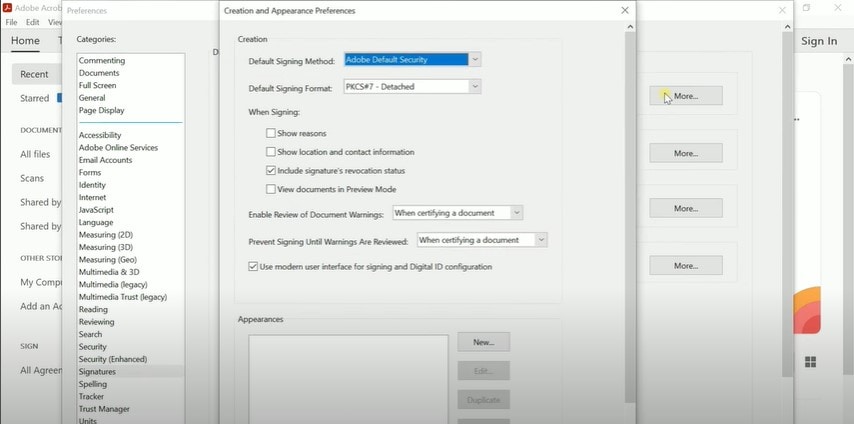Select Reading in the Categories list
The width and height of the screenshot is (854, 424).
(93, 310)
